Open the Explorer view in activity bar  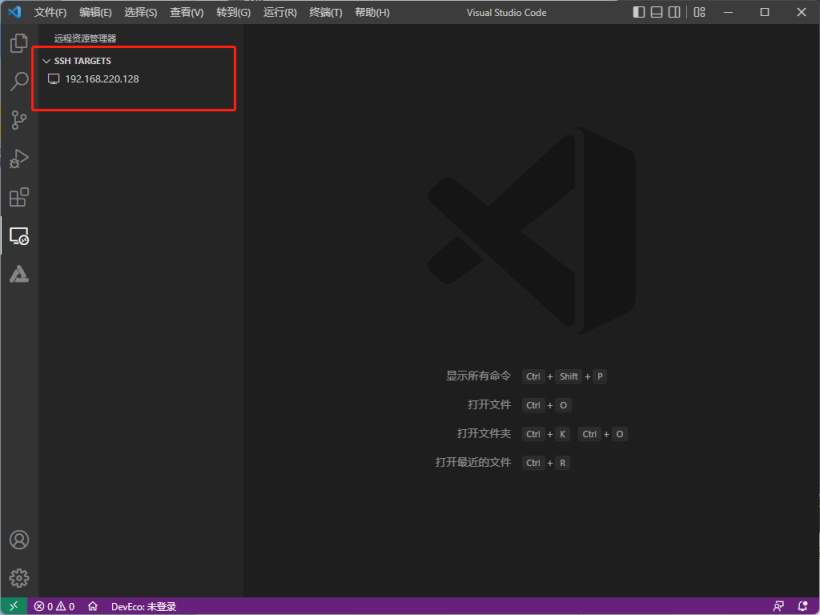click(19, 43)
